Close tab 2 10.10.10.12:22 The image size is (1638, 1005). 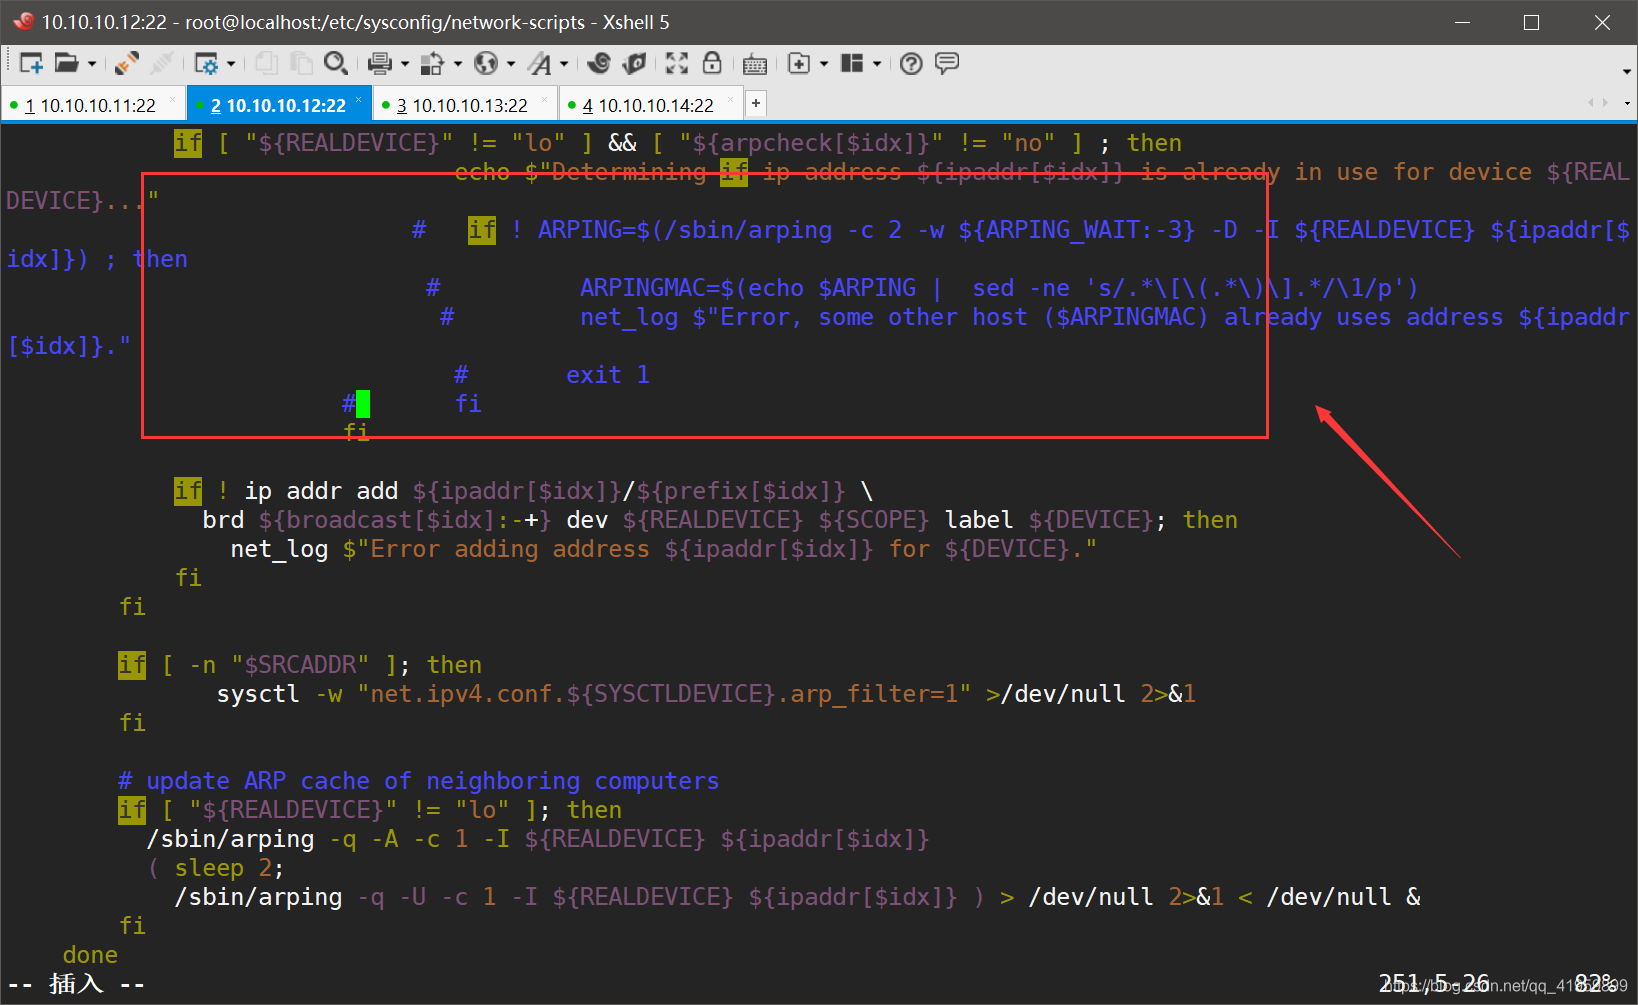(359, 99)
